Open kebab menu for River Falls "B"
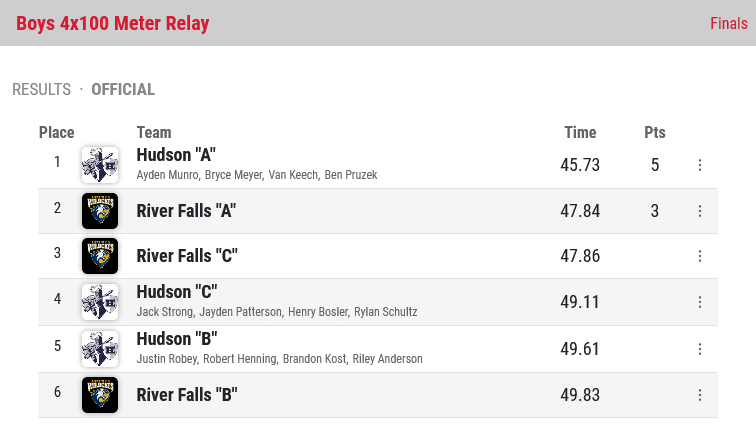Viewport: 756px width, 427px height. [700, 395]
